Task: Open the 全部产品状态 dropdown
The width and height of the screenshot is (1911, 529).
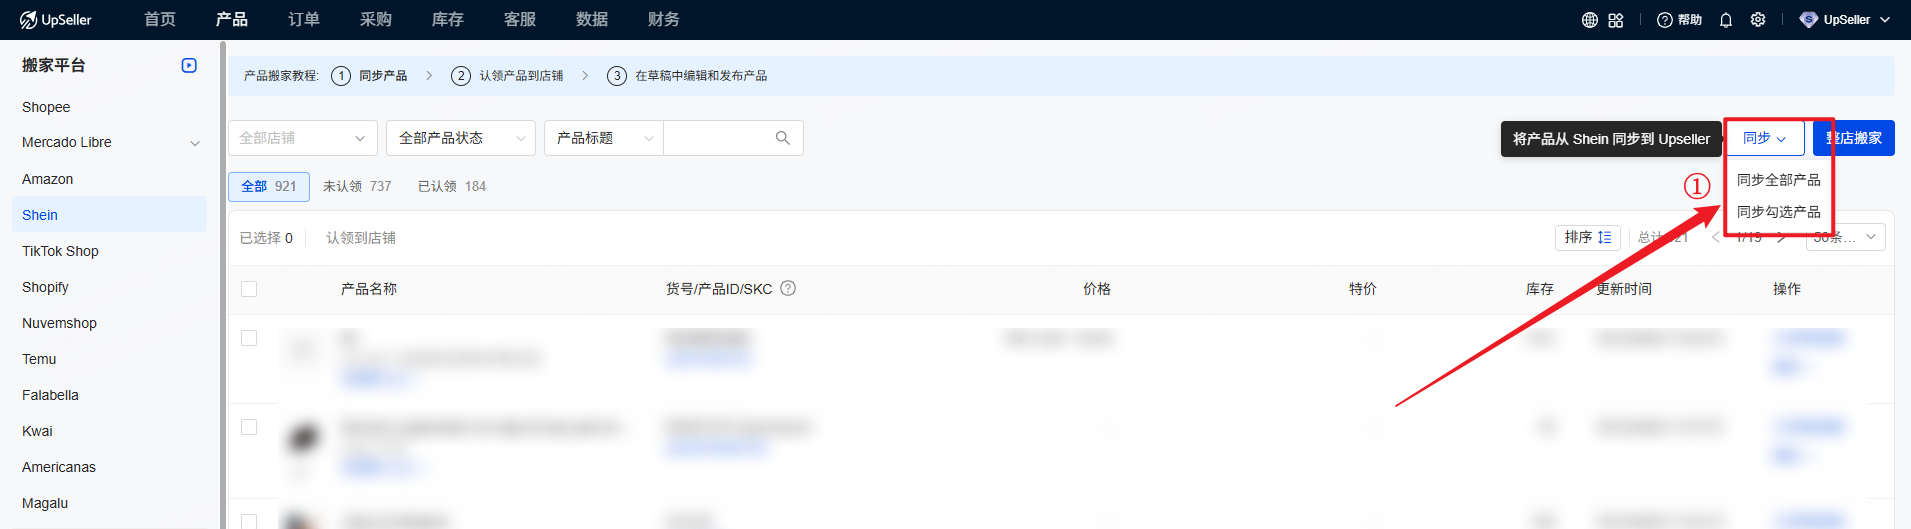Action: click(x=461, y=138)
